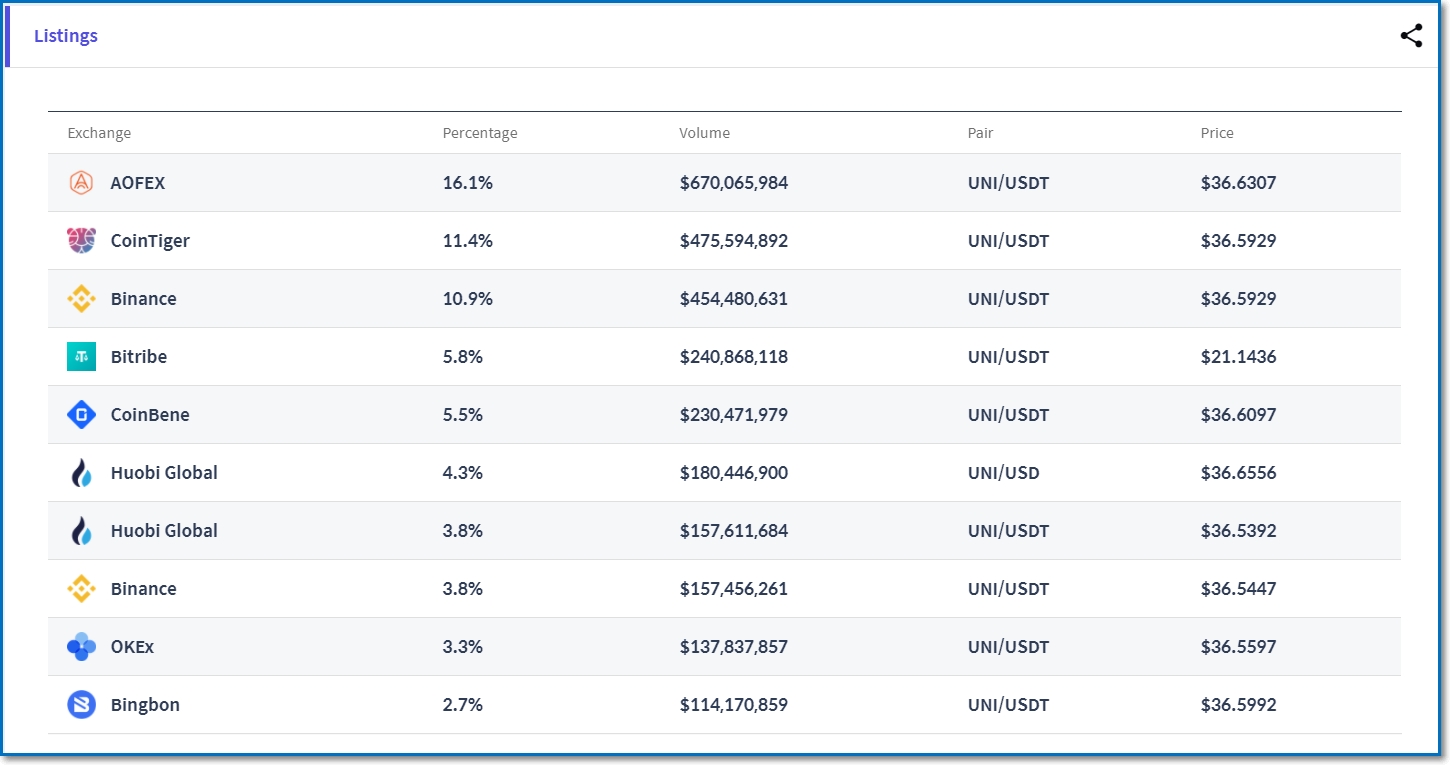The image size is (1450, 765).
Task: Click the Binance logo in the 10.9% row
Action: click(81, 299)
